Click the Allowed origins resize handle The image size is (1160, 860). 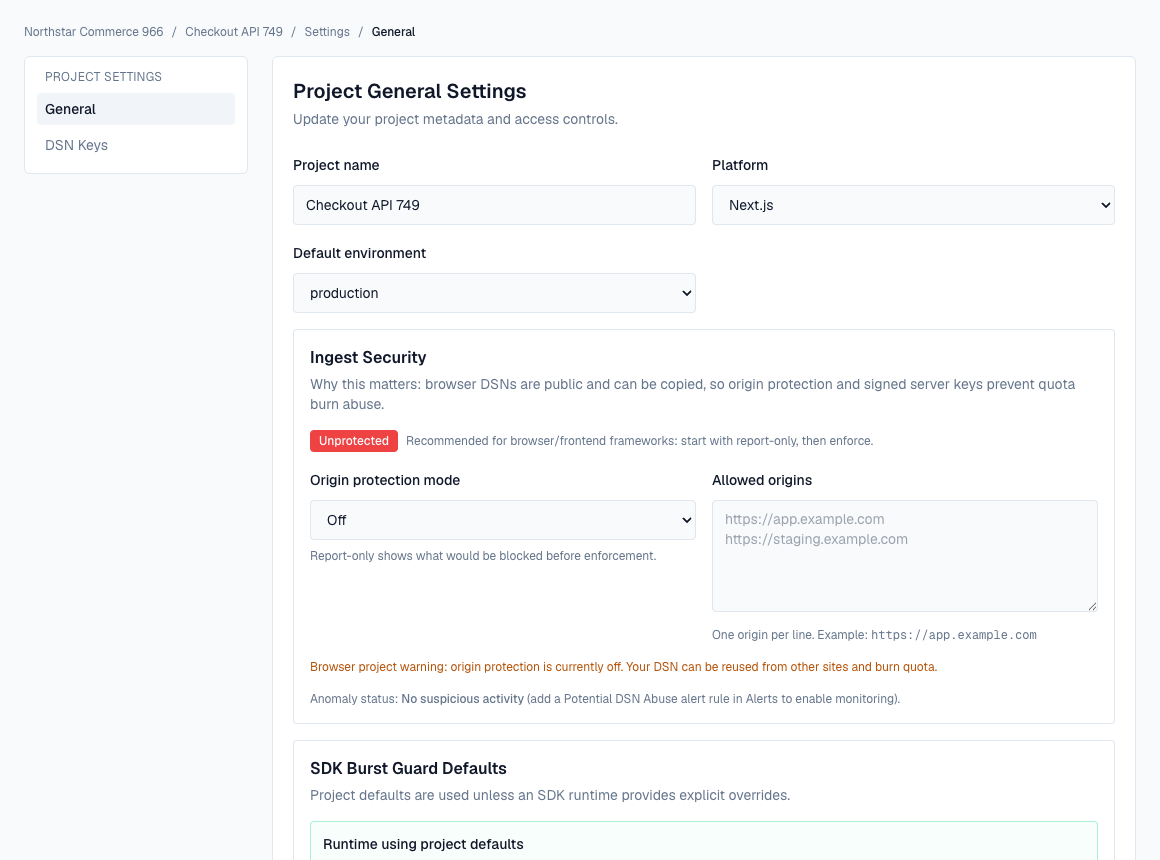(1093, 605)
